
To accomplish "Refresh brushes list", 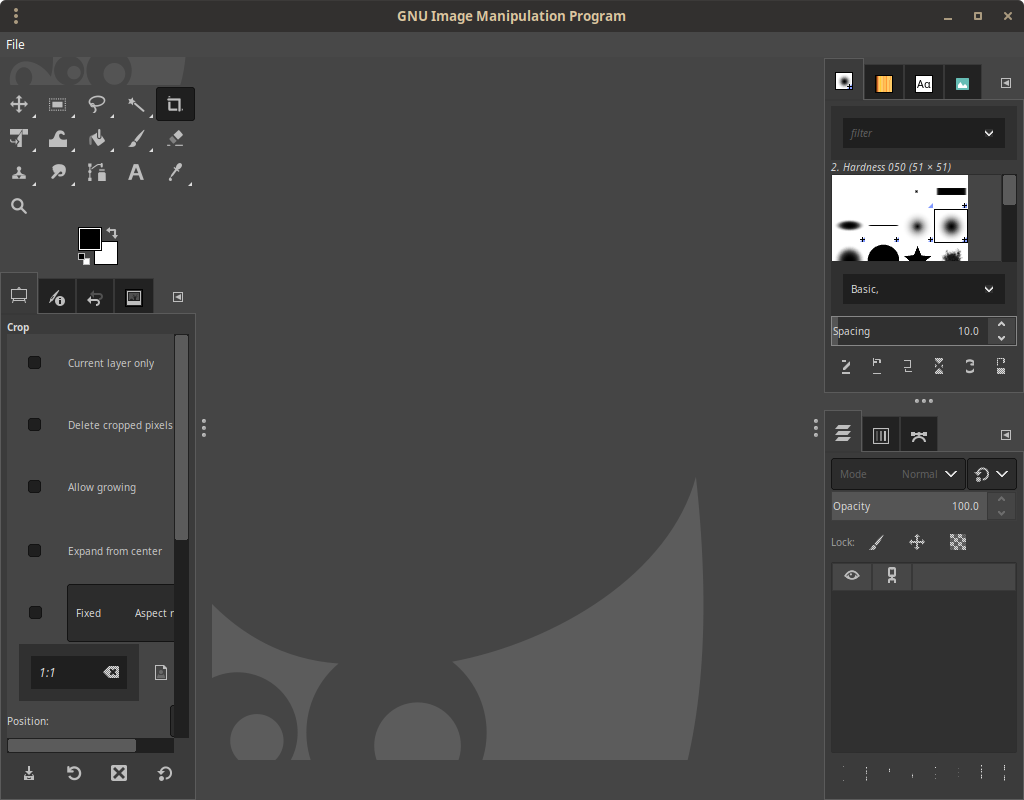I will click(x=970, y=366).
